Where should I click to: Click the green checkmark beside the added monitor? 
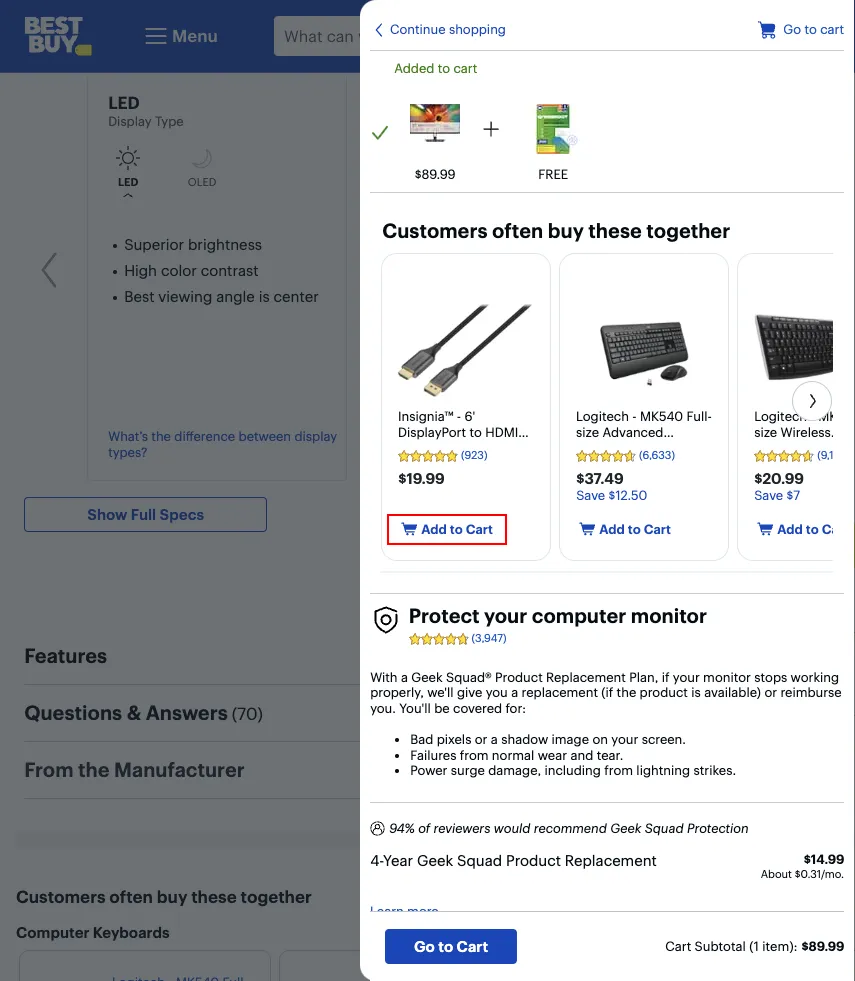[x=379, y=129]
